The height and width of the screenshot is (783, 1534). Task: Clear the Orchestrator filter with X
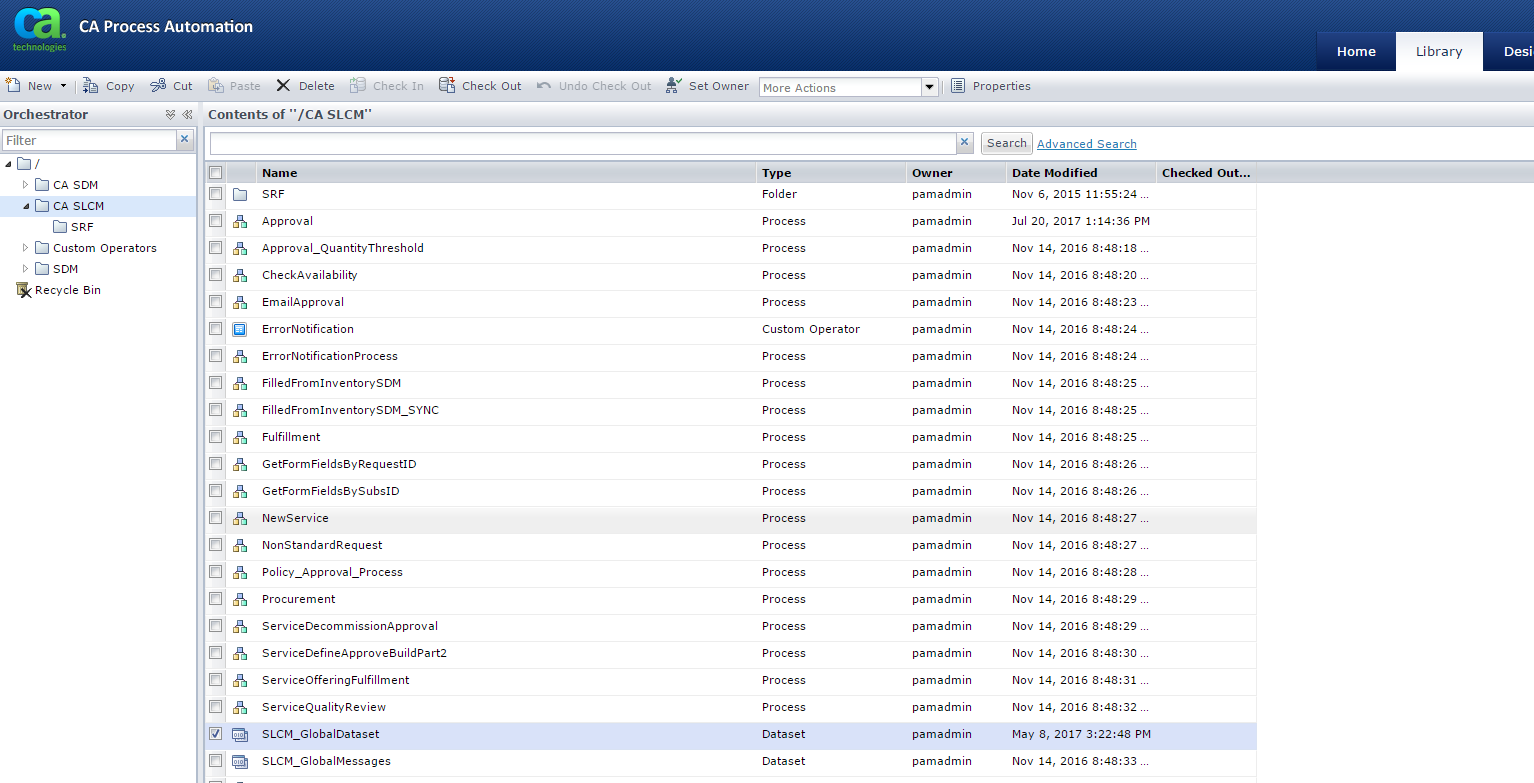pyautogui.click(x=185, y=140)
